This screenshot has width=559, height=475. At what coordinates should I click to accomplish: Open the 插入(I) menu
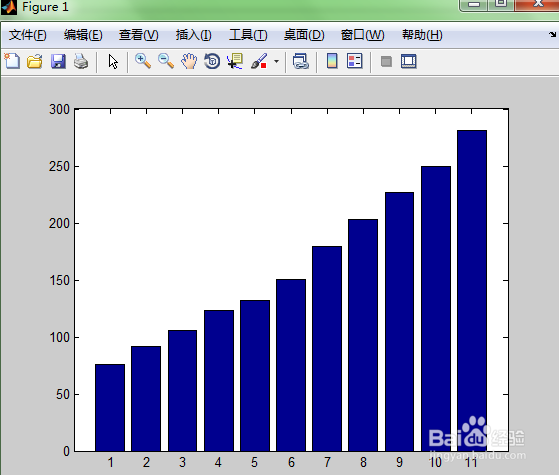click(x=194, y=35)
